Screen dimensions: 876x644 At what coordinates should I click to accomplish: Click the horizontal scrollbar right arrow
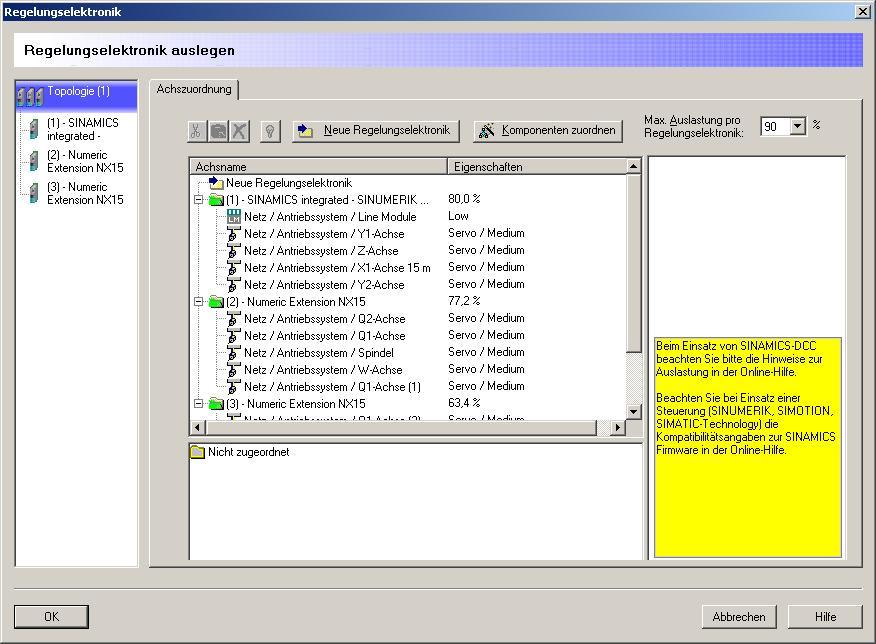coord(617,427)
